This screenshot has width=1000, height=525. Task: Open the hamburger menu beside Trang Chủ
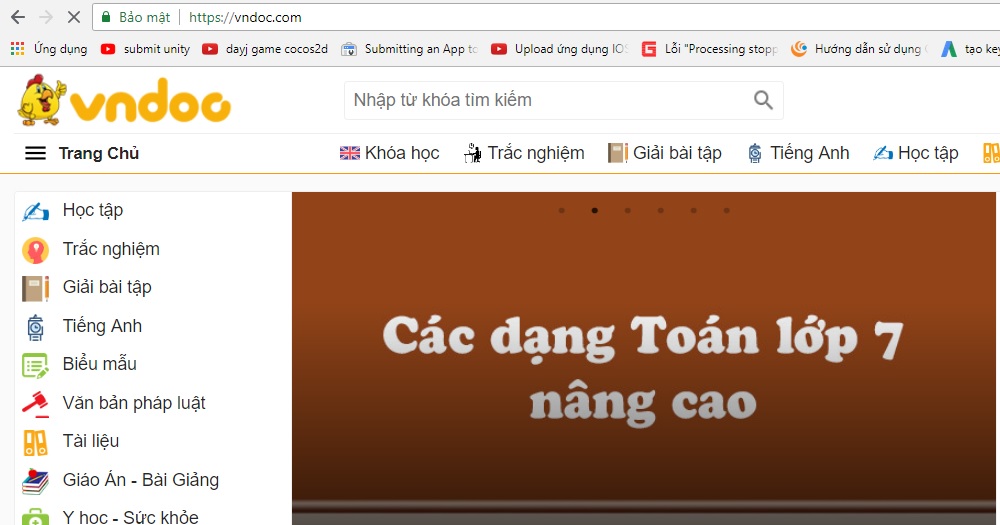click(35, 153)
